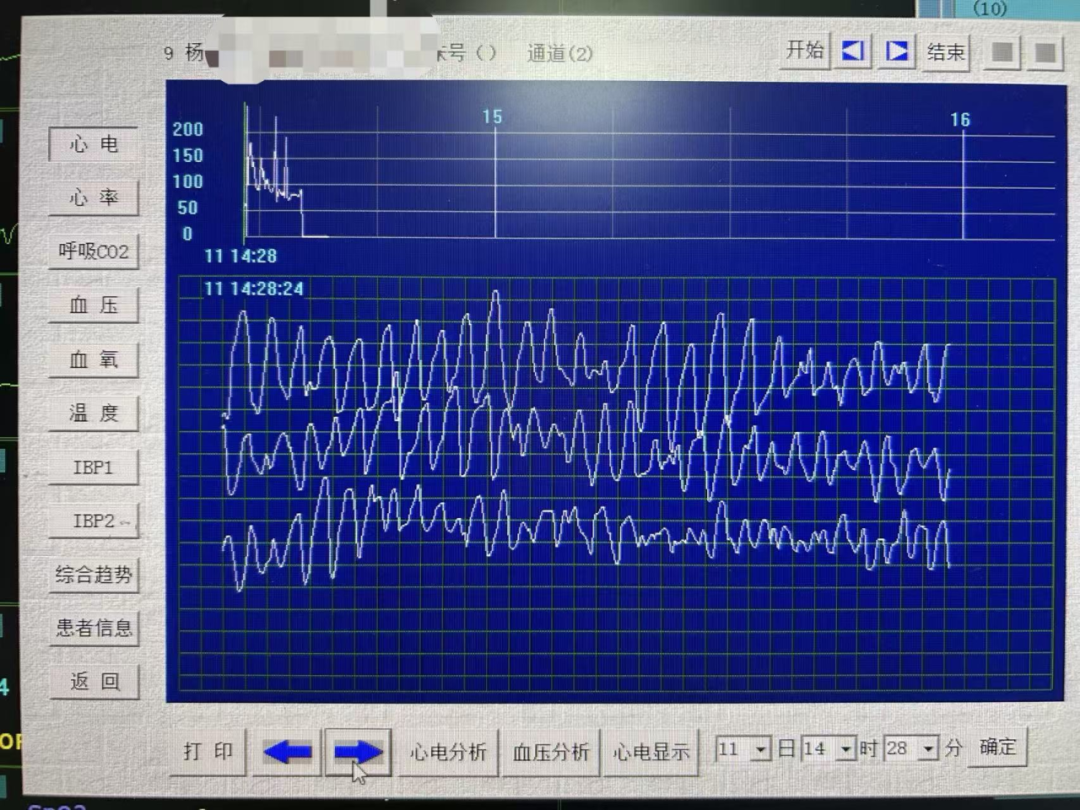The height and width of the screenshot is (810, 1080).
Task: Click the 15 hour marker on trend chart
Action: click(x=493, y=118)
